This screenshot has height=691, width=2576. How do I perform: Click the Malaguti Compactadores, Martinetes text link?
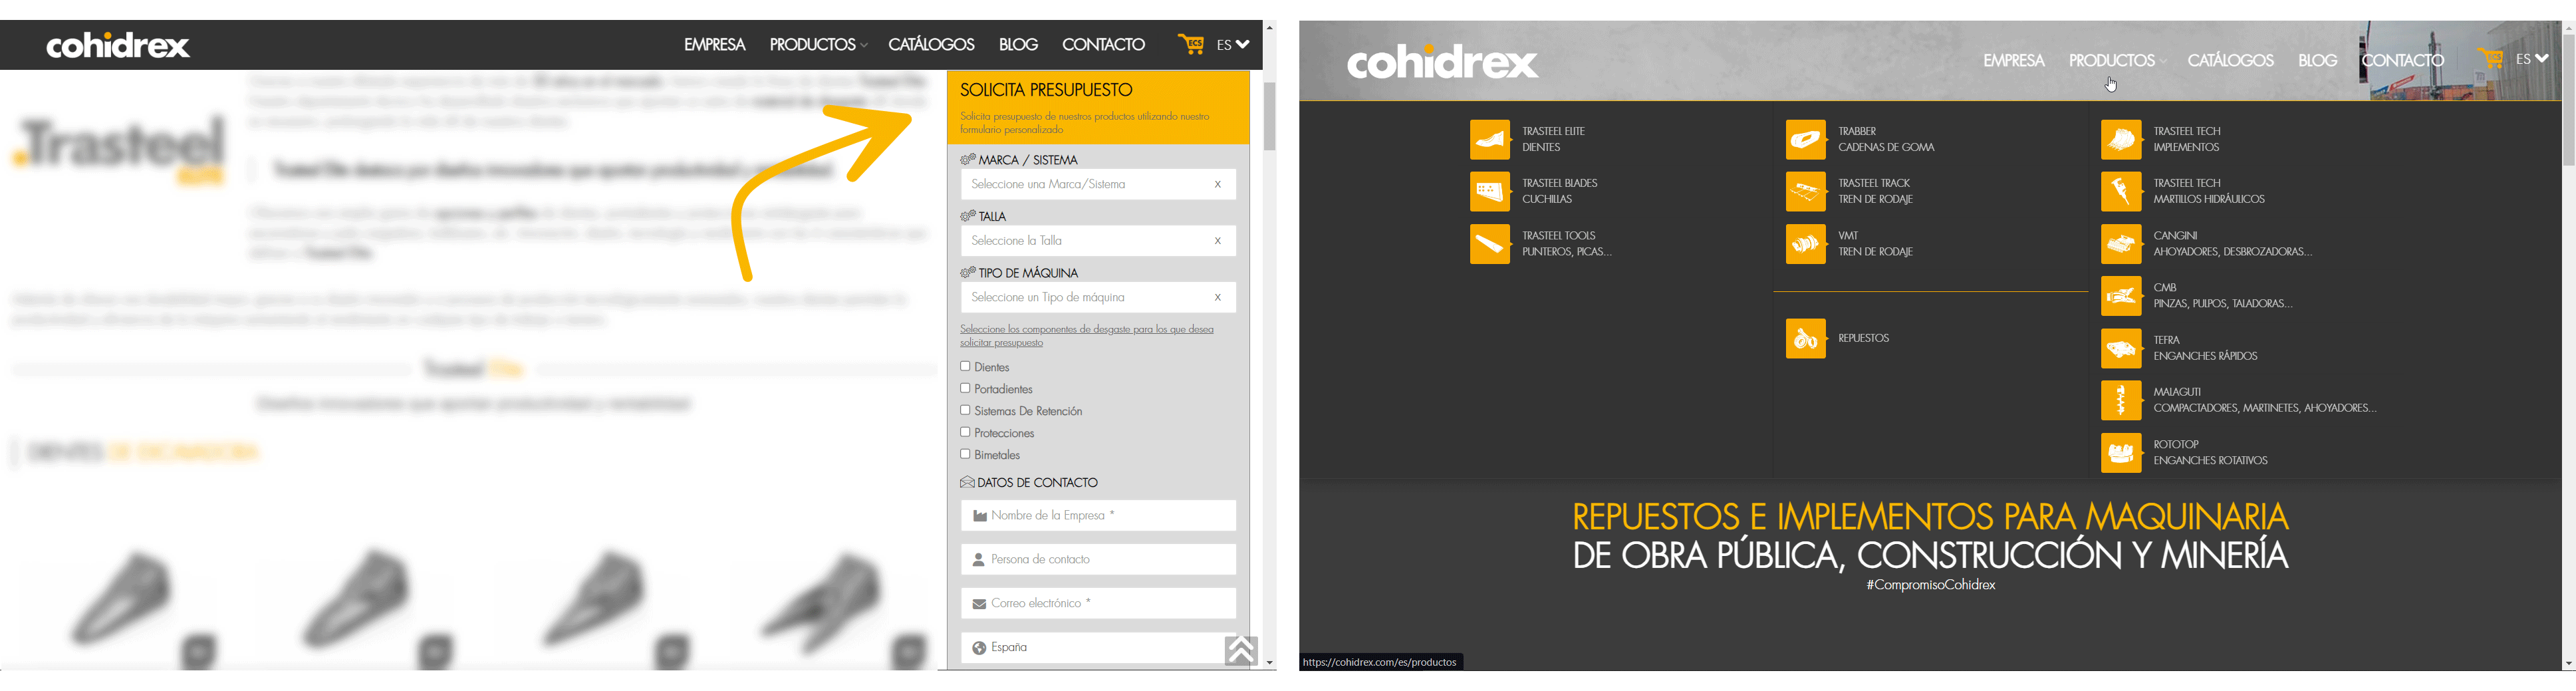(x=2265, y=400)
